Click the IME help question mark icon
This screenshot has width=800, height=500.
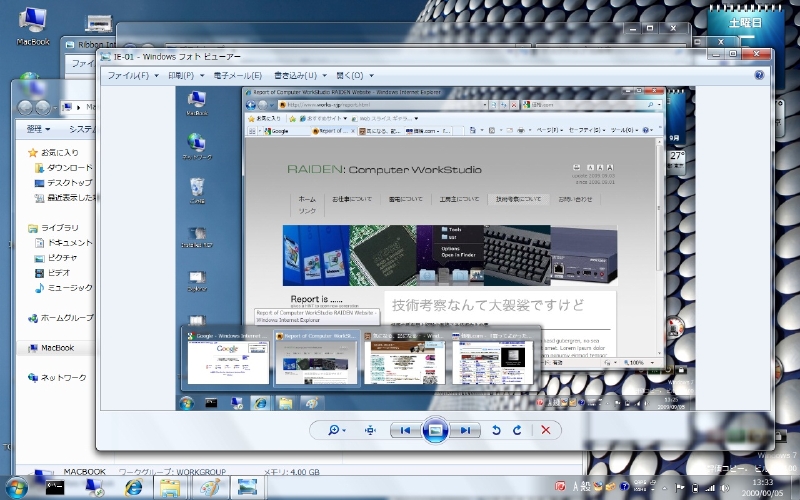pos(624,487)
